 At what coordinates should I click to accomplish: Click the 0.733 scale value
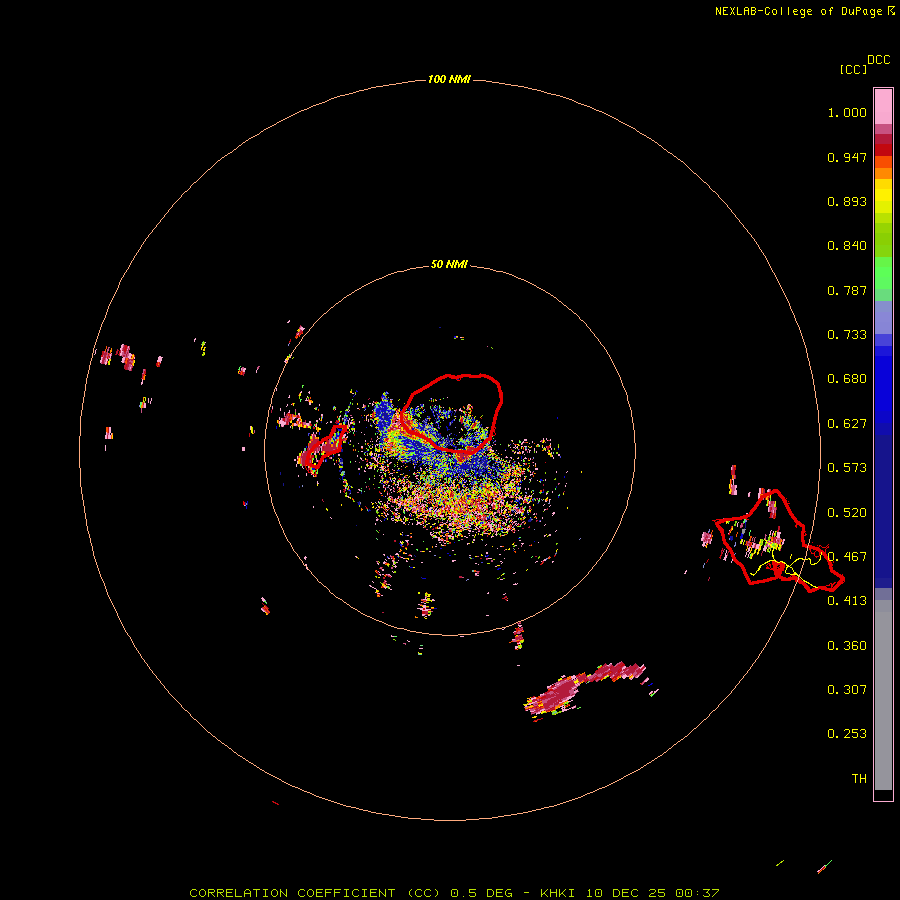click(847, 335)
